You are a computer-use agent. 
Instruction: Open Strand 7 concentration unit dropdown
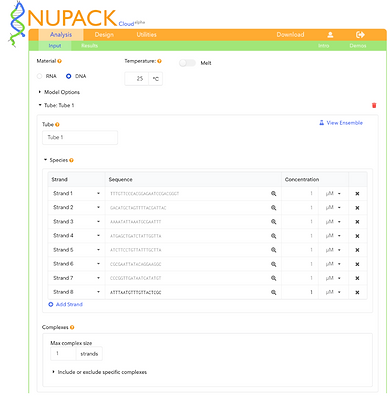click(x=333, y=278)
